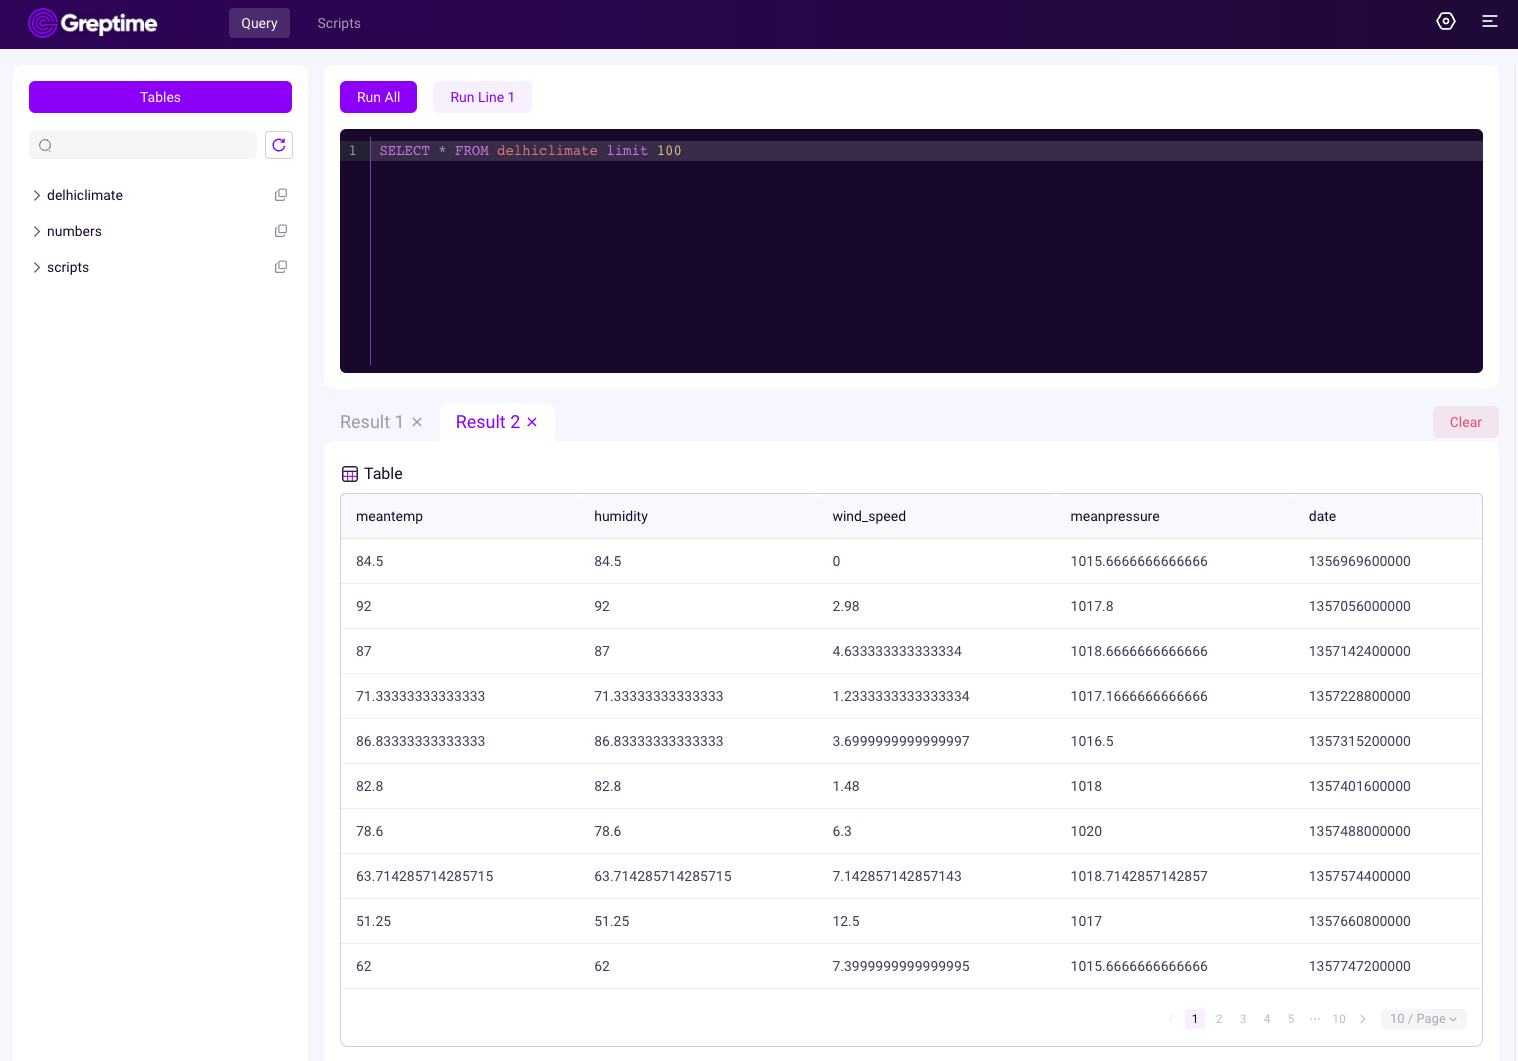Clear all query results
Screen dimensions: 1518x1061
pyautogui.click(x=1465, y=422)
